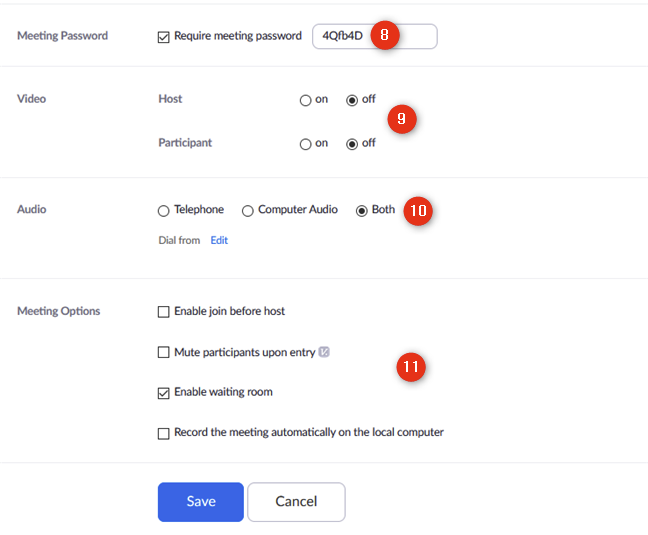The height and width of the screenshot is (535, 648).
Task: Select off for Host video
Action: (x=352, y=100)
